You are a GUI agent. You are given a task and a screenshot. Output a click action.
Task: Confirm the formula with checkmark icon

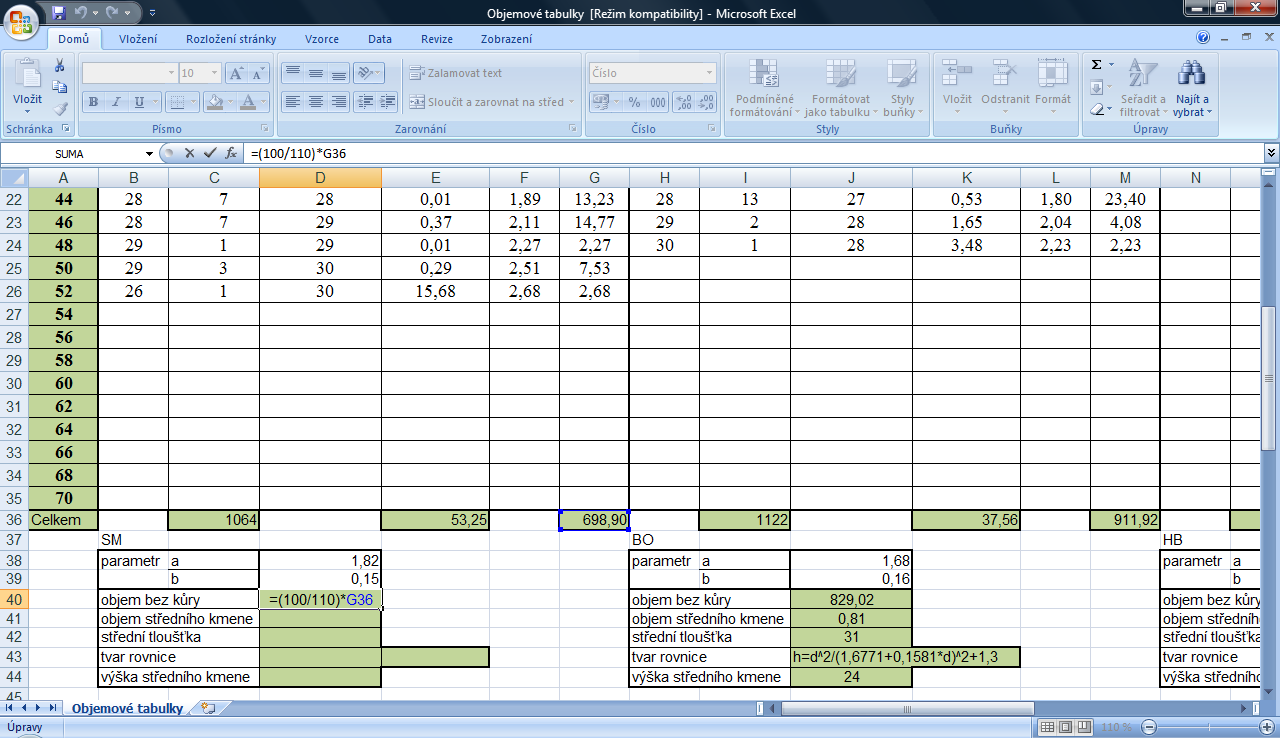tap(210, 153)
